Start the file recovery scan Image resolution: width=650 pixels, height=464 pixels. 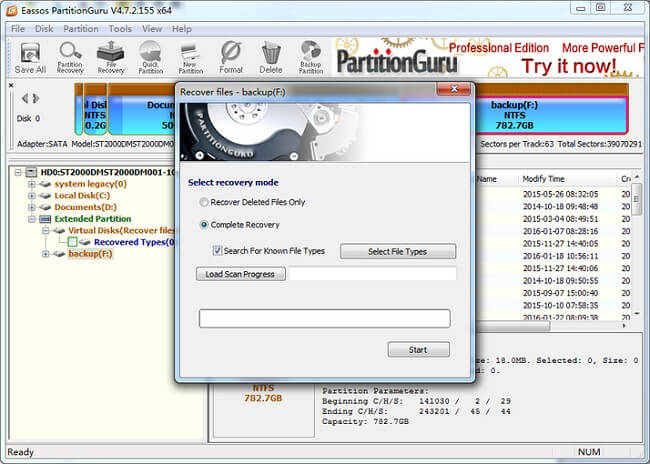coord(418,350)
